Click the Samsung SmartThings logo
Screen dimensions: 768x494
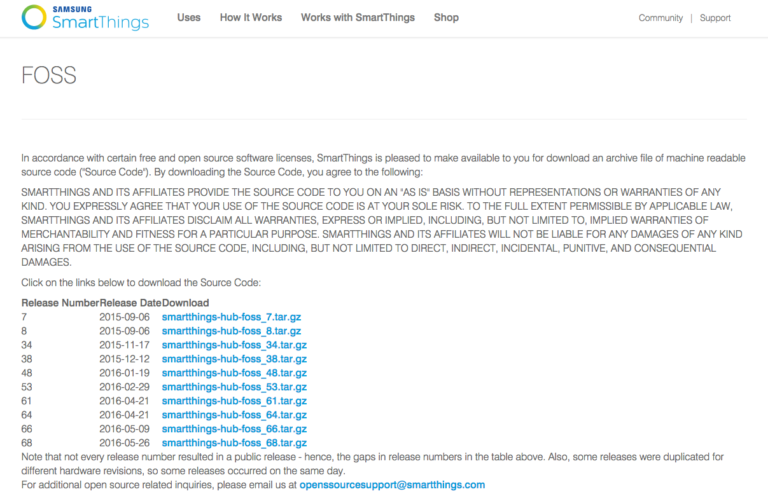pyautogui.click(x=85, y=18)
